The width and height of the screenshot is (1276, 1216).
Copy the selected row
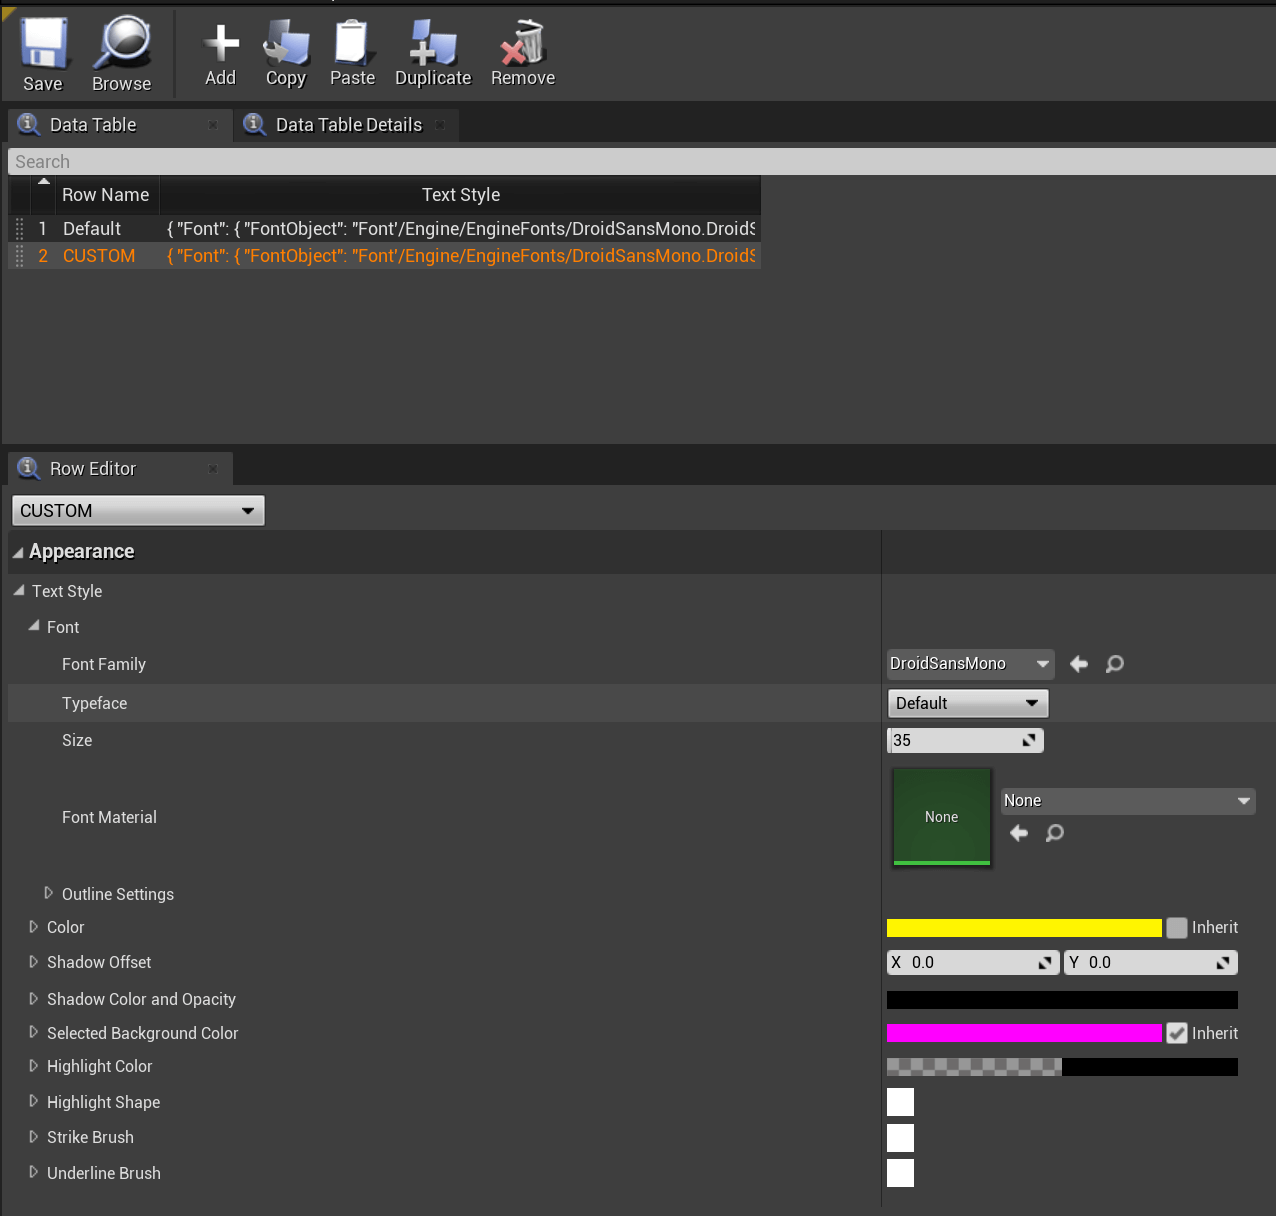click(286, 55)
